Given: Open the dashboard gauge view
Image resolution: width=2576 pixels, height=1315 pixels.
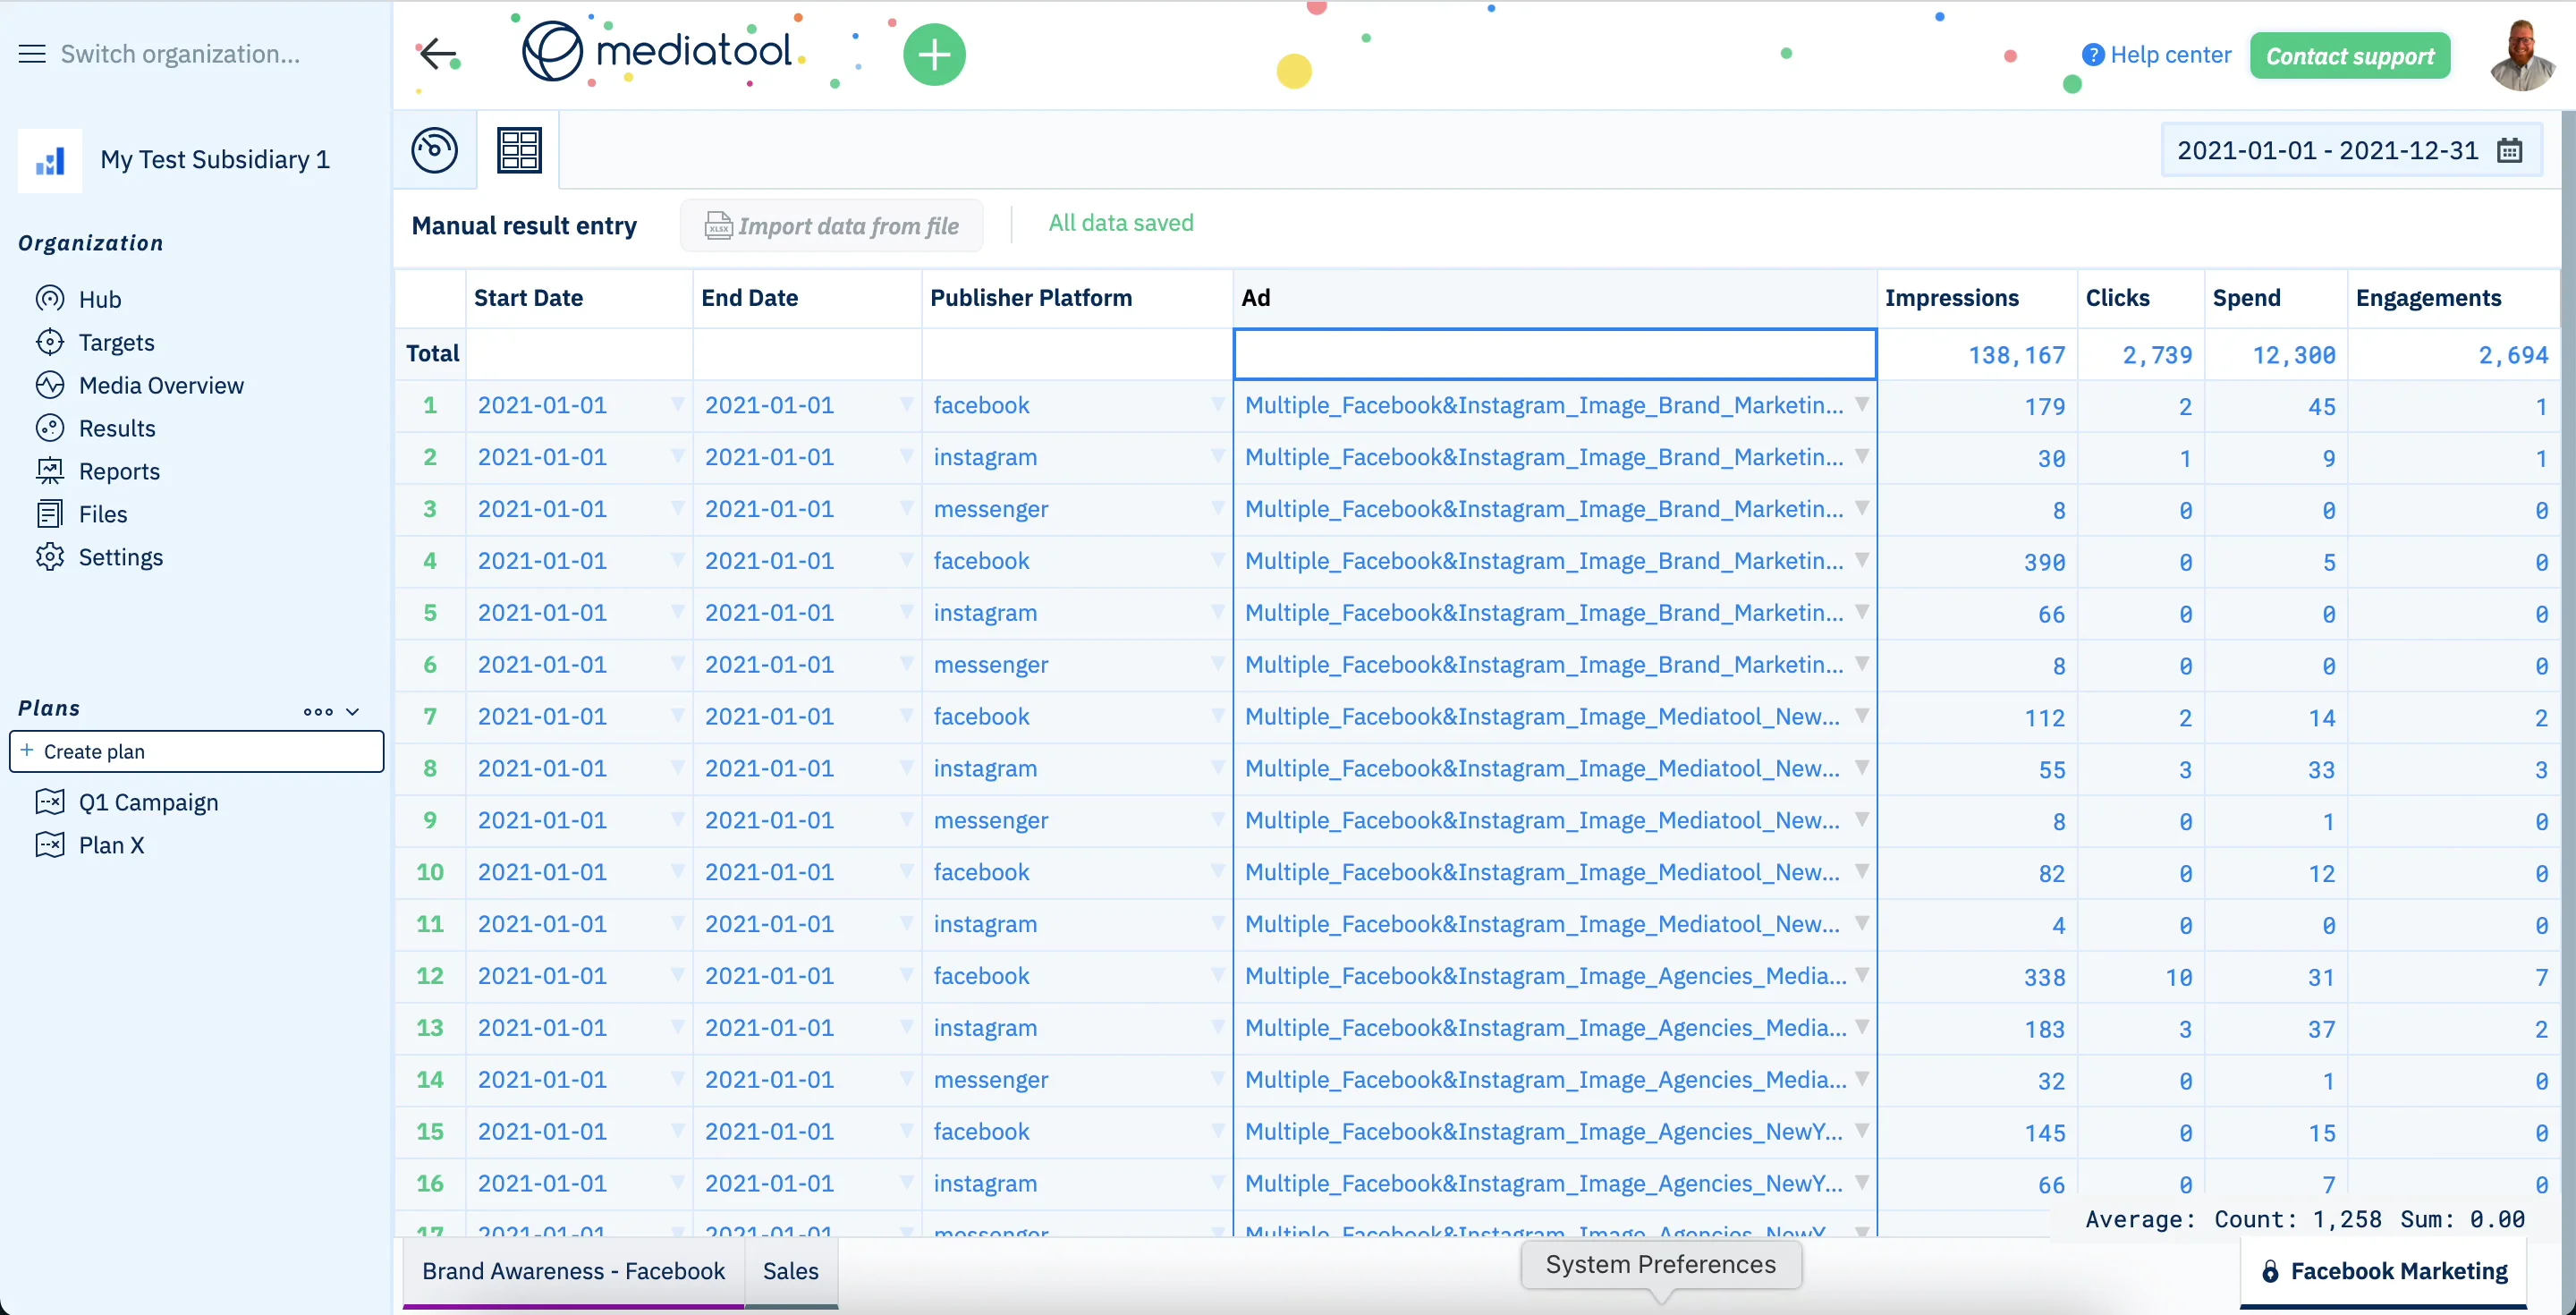Looking at the screenshot, I should (x=435, y=150).
